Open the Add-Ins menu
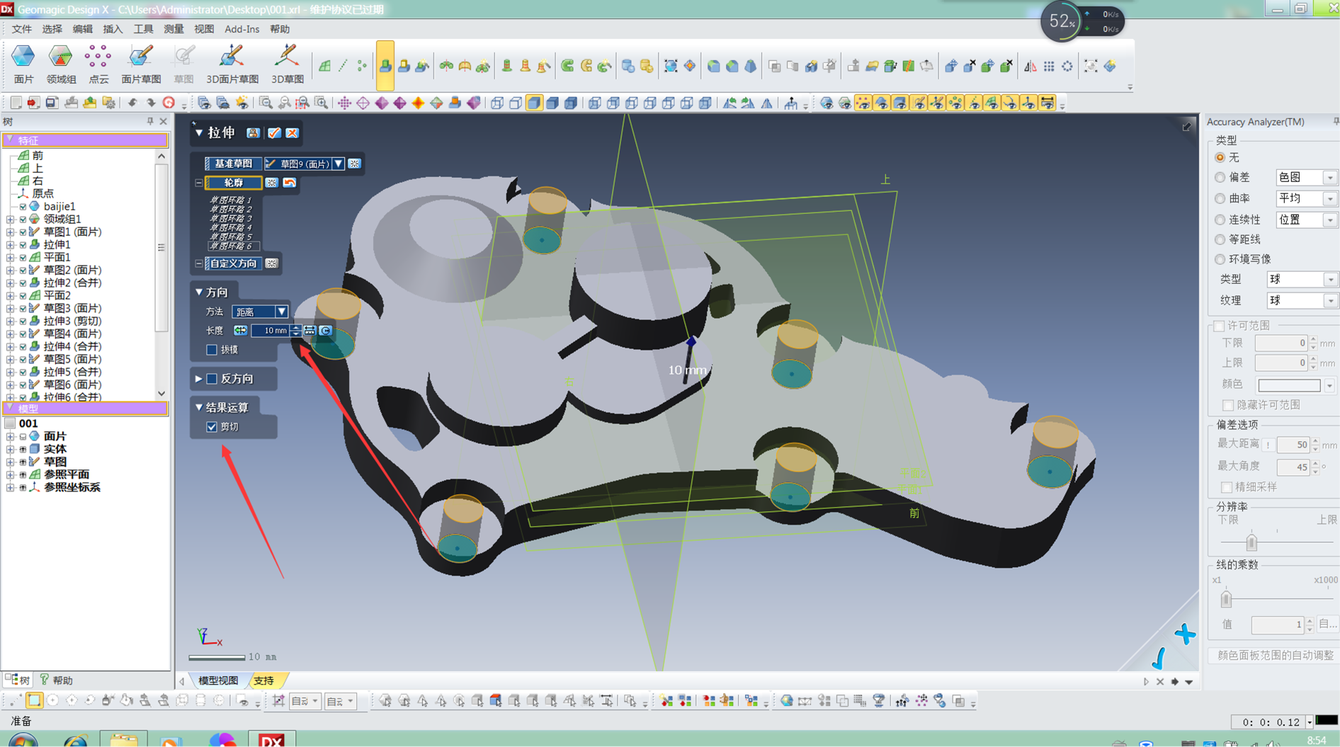This screenshot has width=1340, height=747. click(x=242, y=29)
